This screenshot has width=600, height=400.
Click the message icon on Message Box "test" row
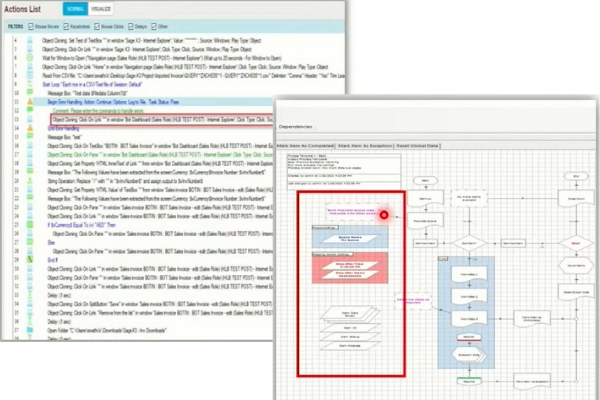(x=30, y=137)
